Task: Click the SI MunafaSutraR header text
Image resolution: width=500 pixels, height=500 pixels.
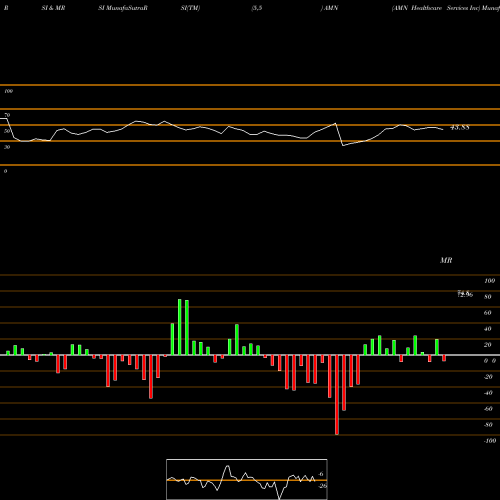Action: tap(123, 8)
